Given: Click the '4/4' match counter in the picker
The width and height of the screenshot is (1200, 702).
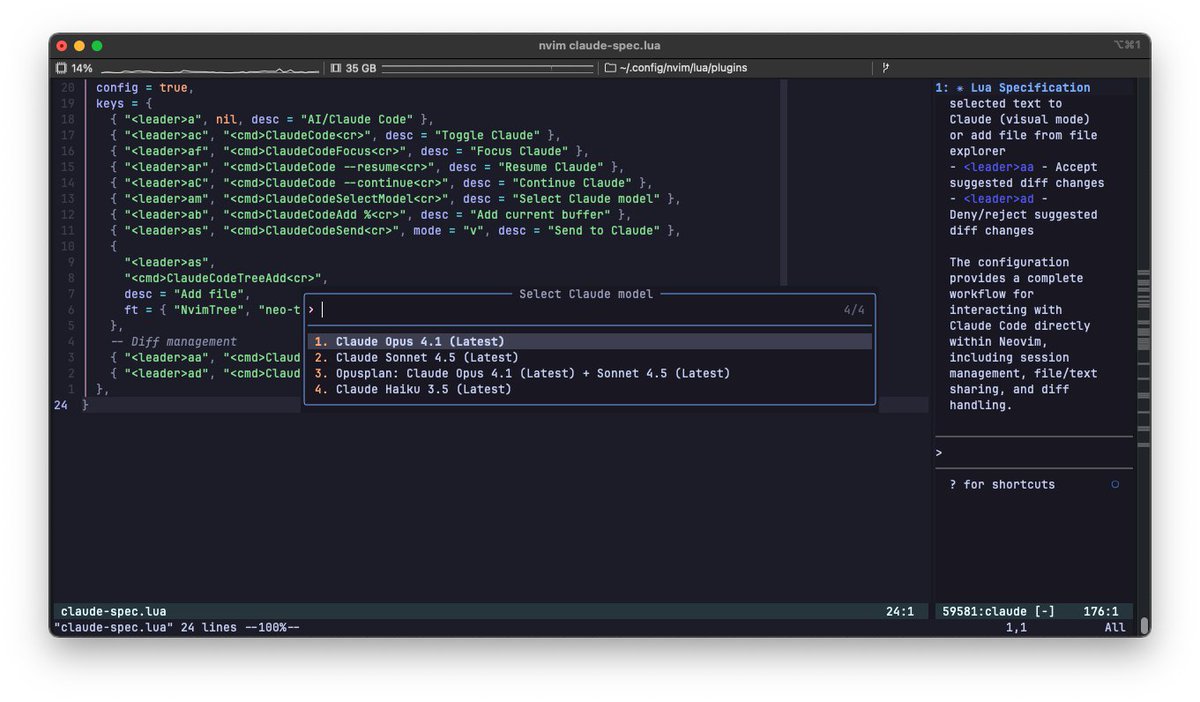Looking at the screenshot, I should 854,310.
